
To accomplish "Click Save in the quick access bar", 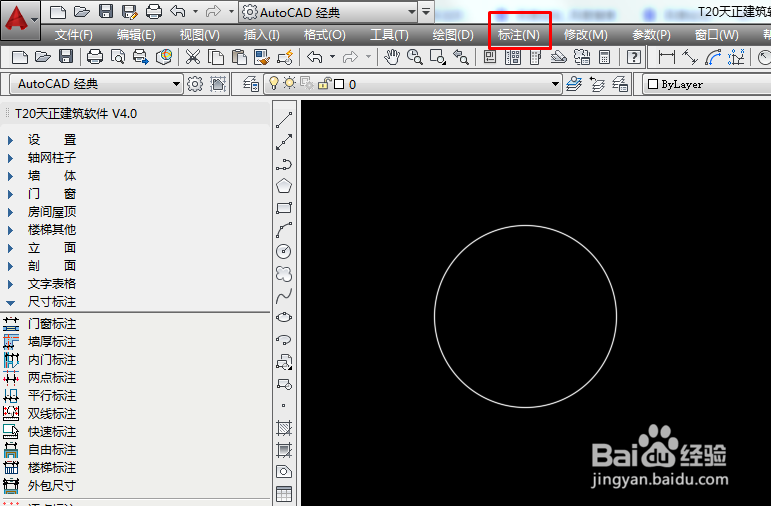I will click(106, 12).
